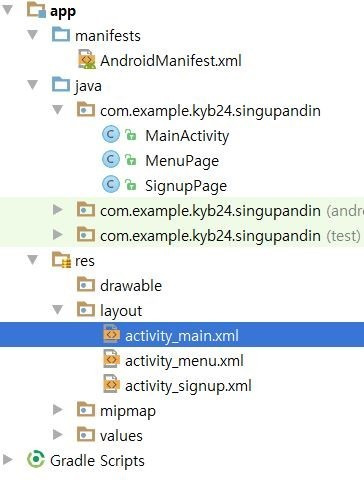Click the AndroidManifest.xml file icon

pos(86,60)
